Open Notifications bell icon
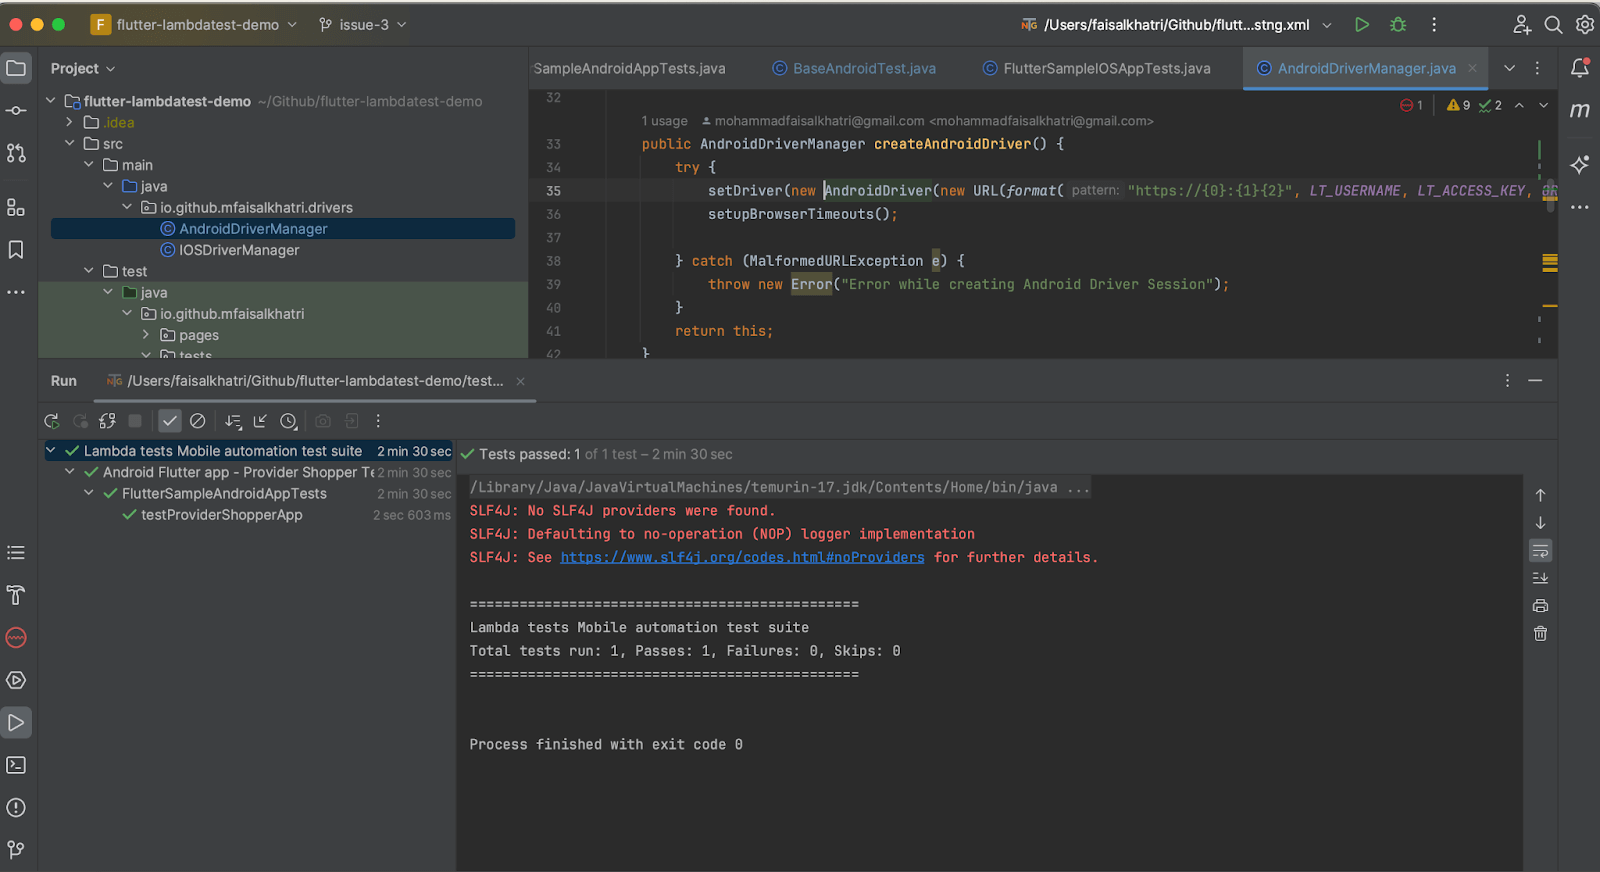 (1580, 68)
